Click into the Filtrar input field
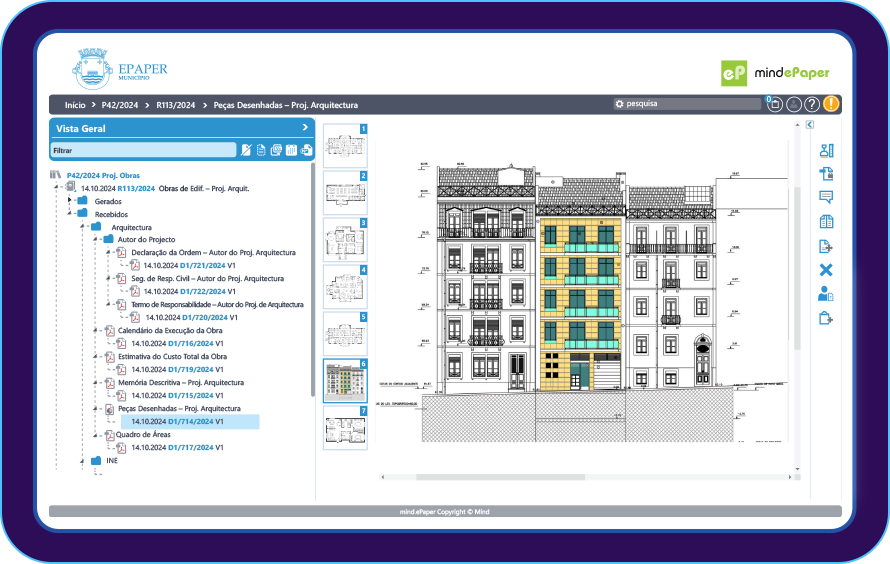Viewport: 890px width, 564px height. [140, 150]
